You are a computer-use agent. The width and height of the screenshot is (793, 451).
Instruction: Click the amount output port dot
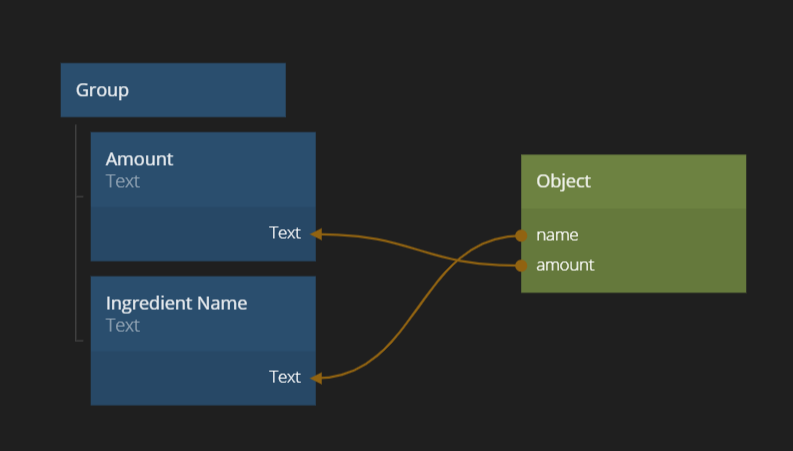[x=521, y=265]
